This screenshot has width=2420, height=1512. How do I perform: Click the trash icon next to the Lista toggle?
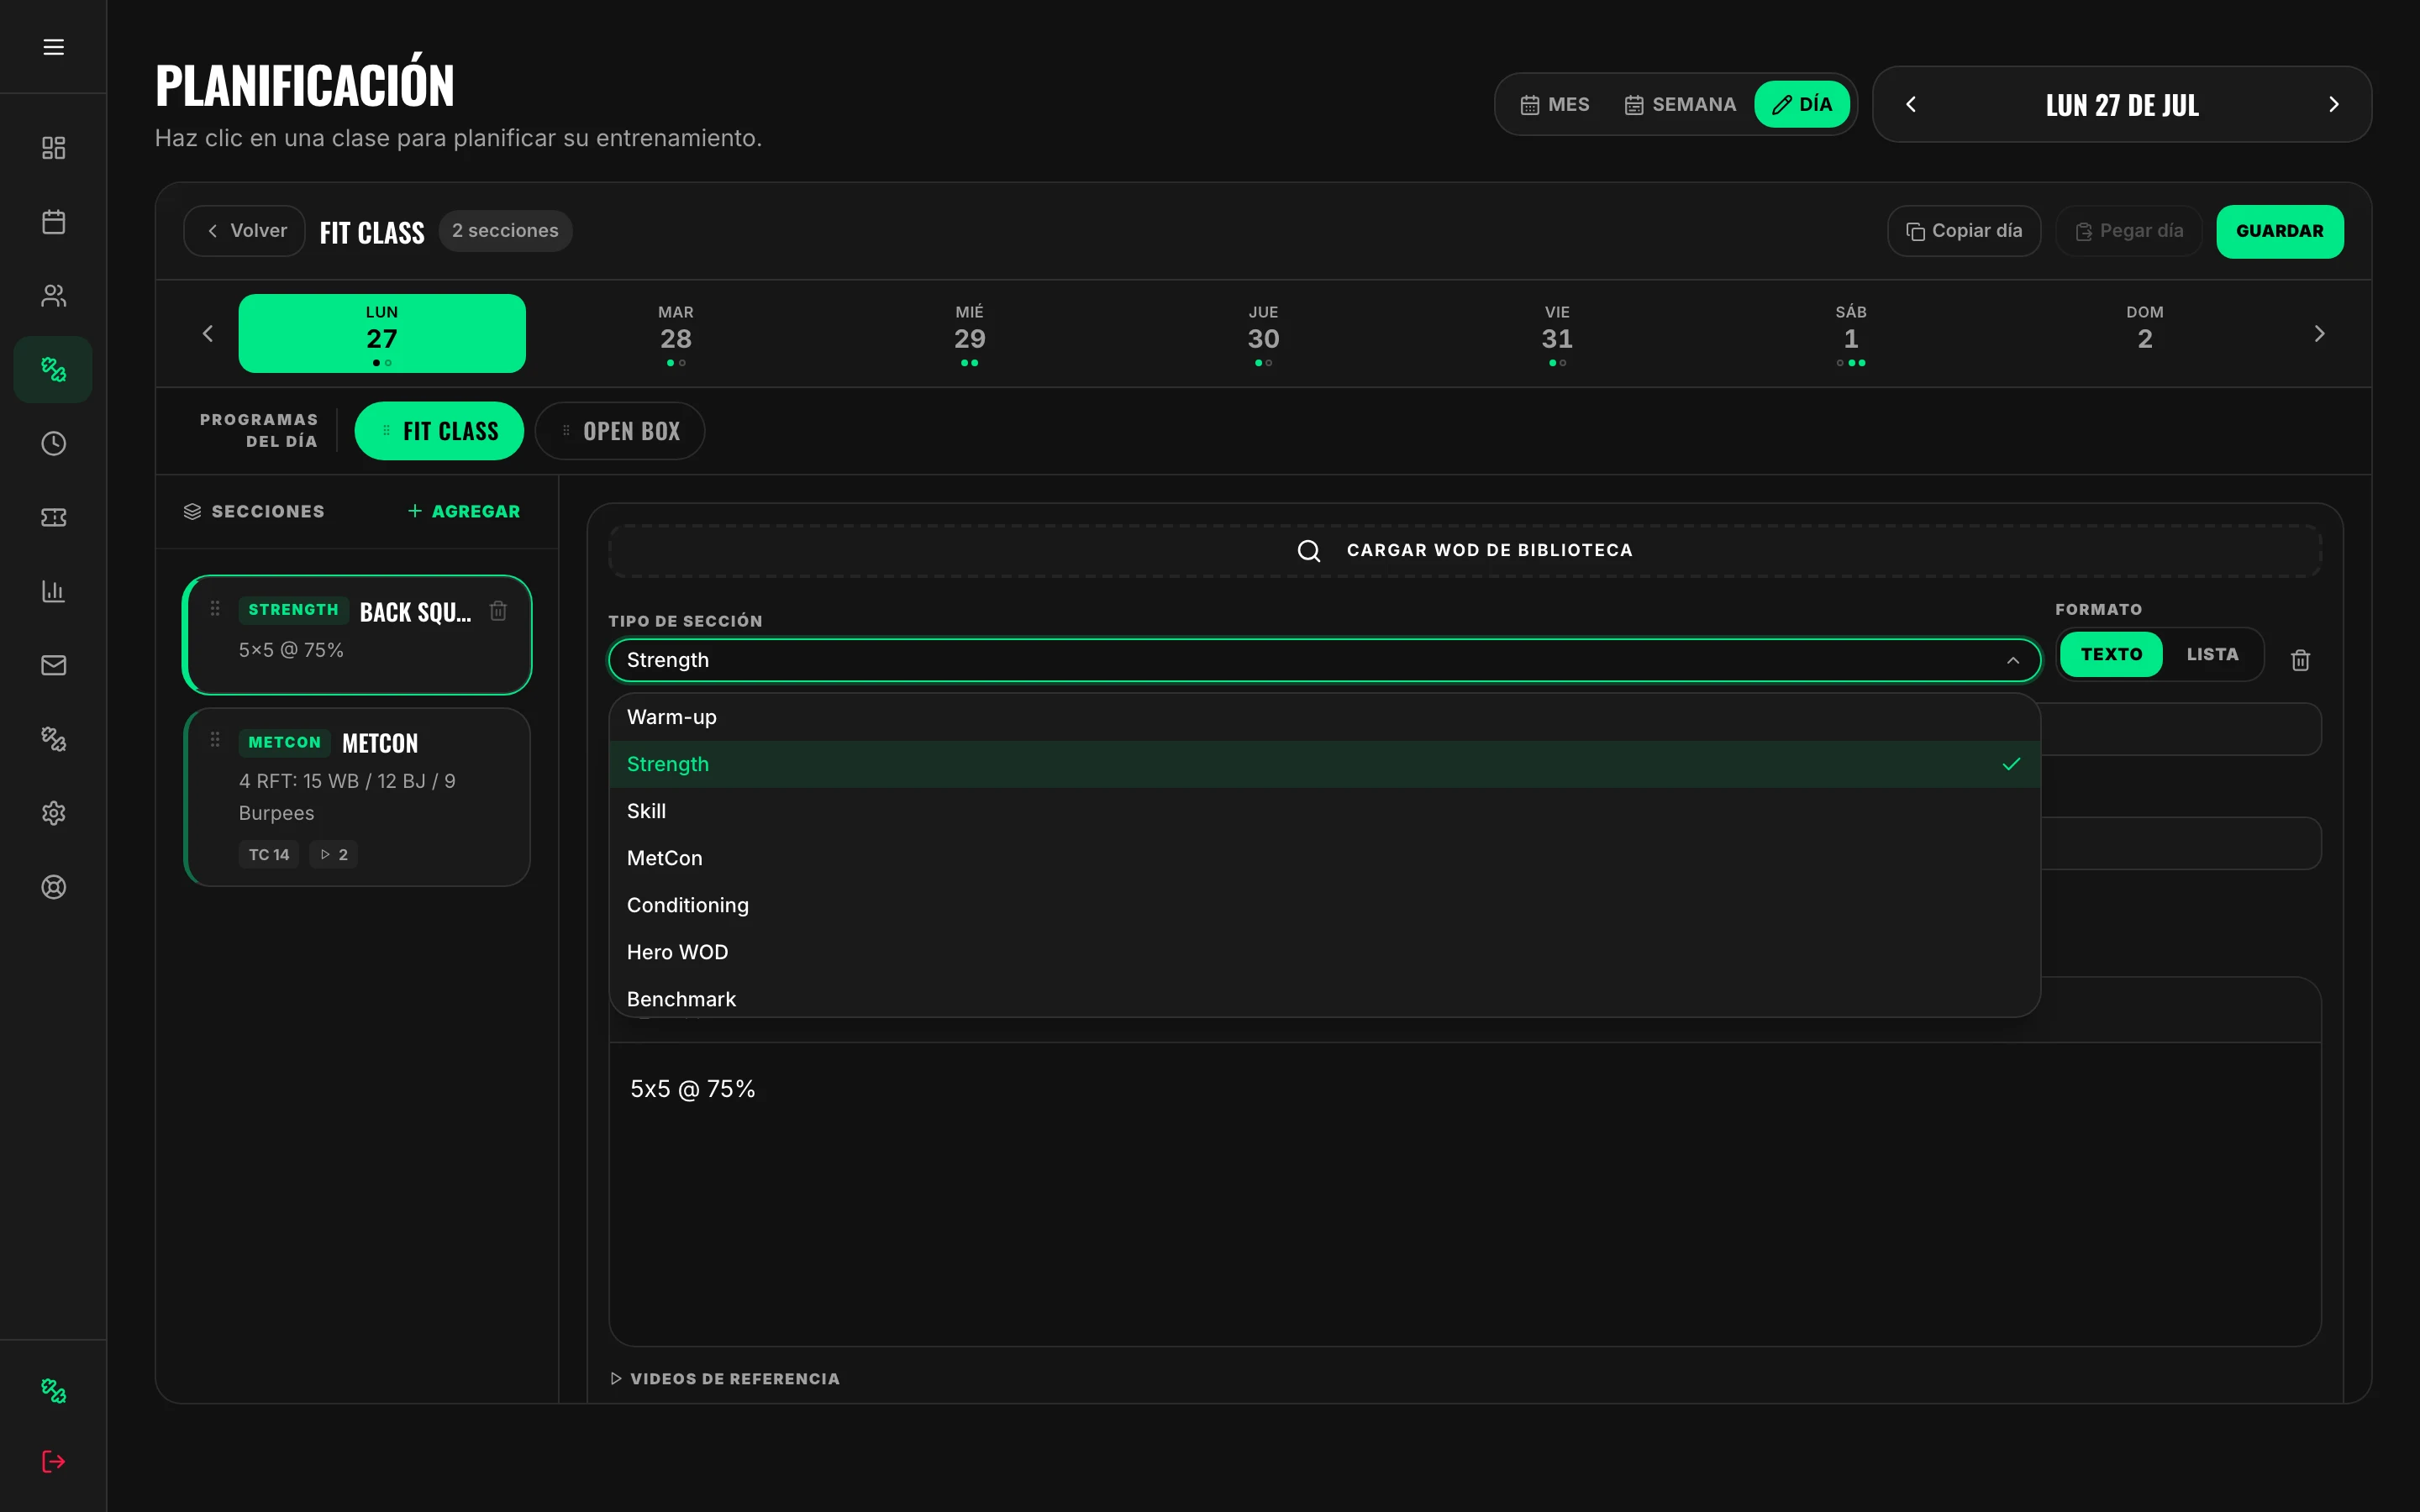(2300, 660)
